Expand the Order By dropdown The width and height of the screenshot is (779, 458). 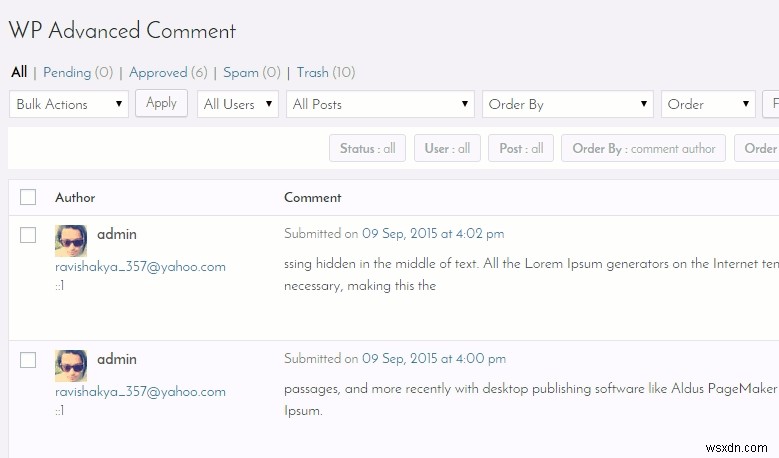click(x=568, y=104)
